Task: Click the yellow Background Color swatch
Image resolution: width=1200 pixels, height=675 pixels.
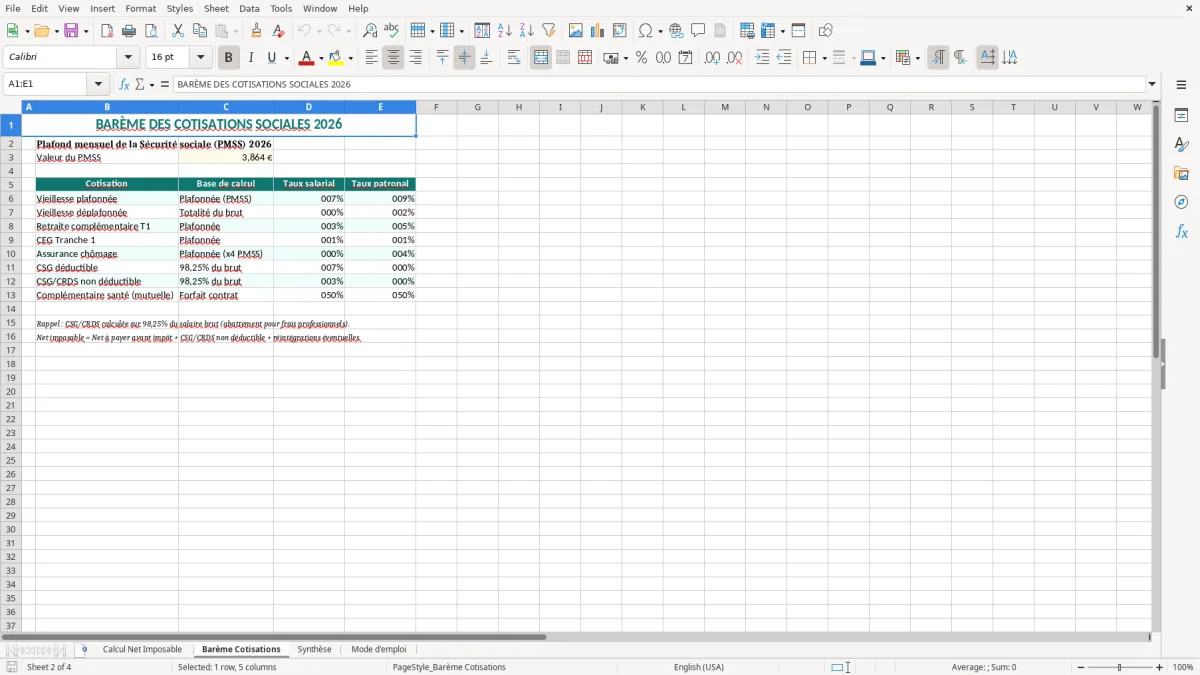Action: pos(336,58)
